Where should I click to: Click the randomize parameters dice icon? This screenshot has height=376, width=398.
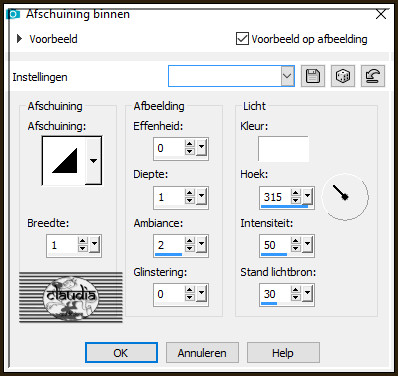(x=343, y=76)
